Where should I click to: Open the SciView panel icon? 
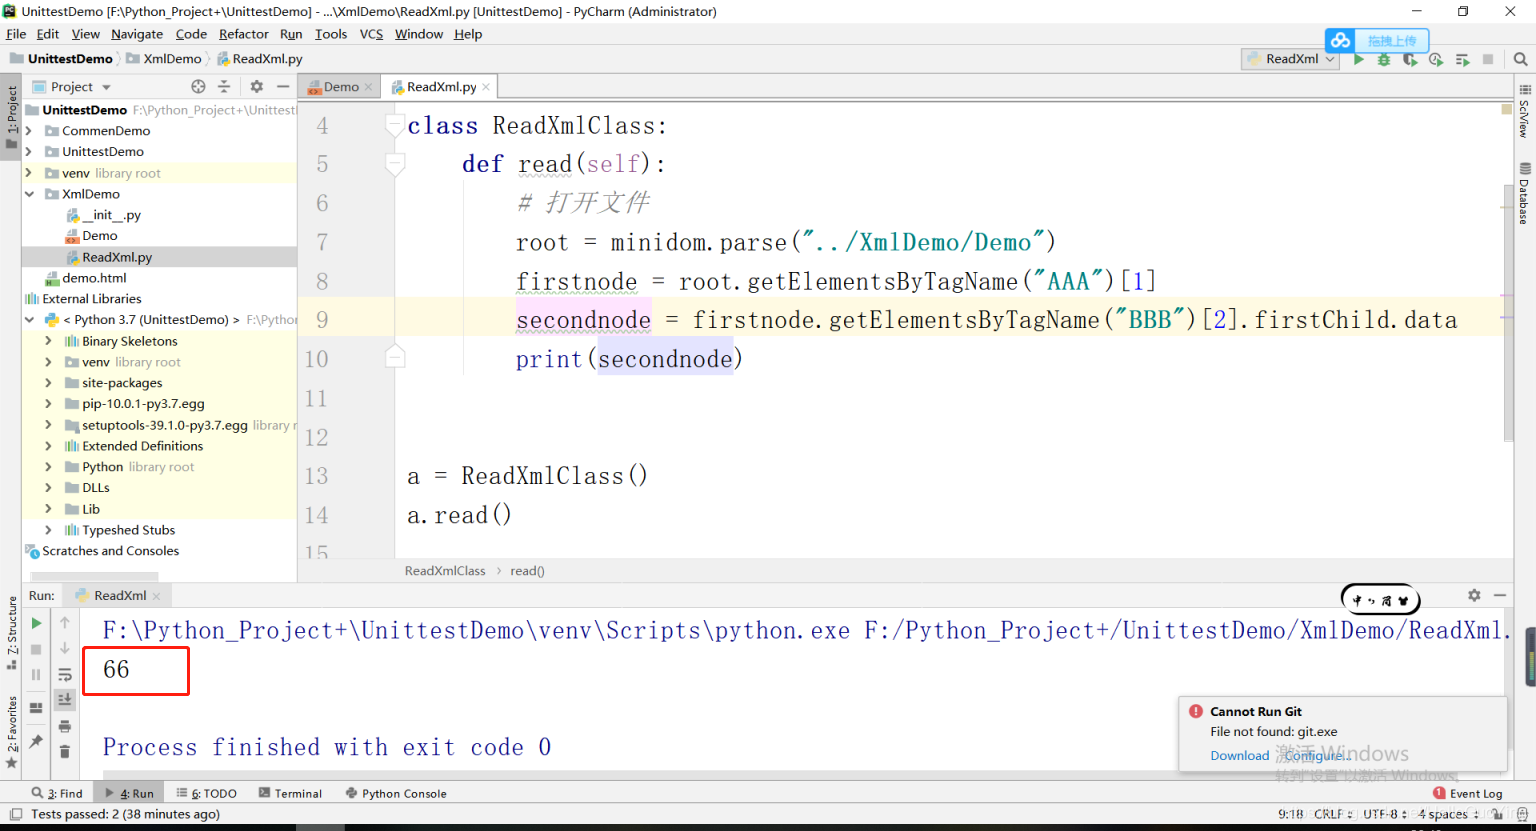[1524, 120]
